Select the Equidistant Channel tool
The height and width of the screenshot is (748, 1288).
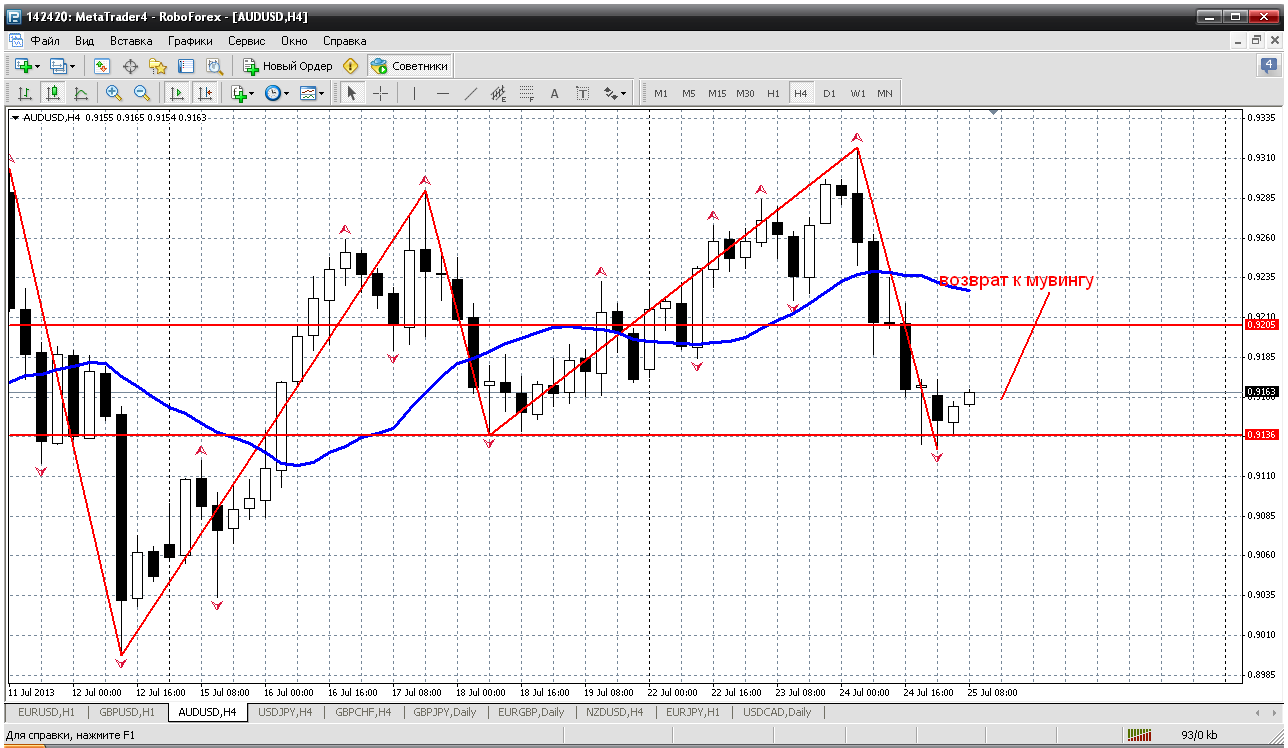tap(499, 93)
